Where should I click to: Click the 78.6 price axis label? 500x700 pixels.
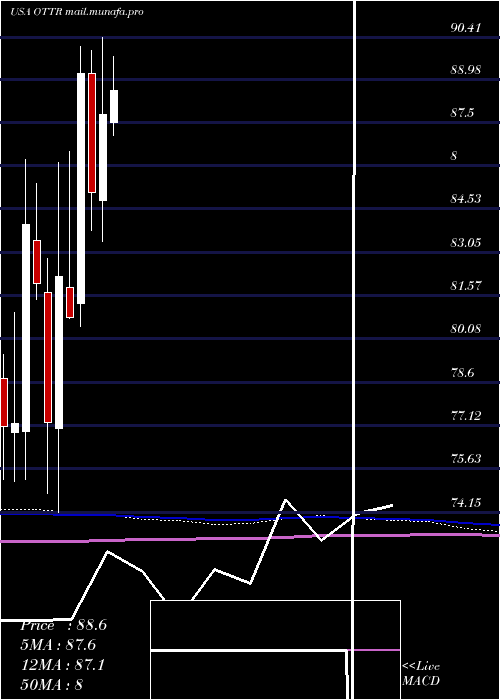click(462, 372)
